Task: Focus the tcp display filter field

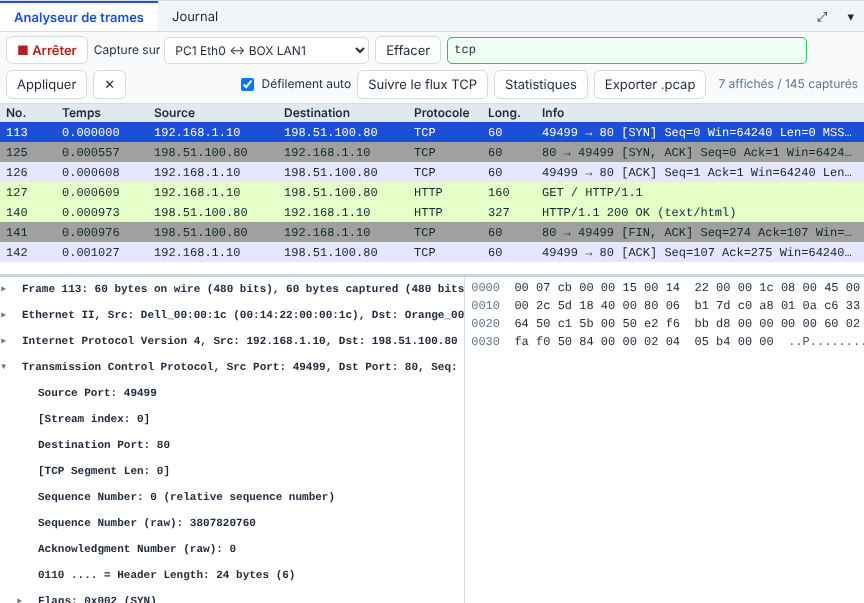Action: 627,50
